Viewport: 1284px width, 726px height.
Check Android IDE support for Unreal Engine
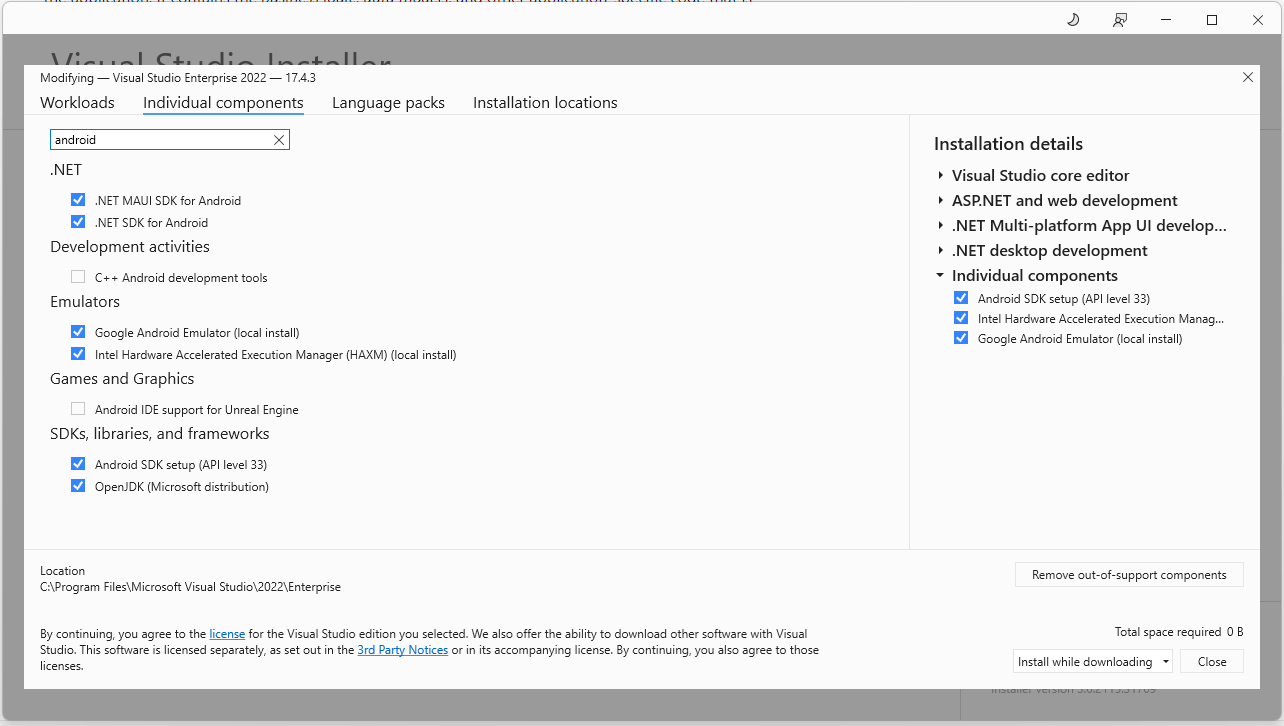click(78, 409)
